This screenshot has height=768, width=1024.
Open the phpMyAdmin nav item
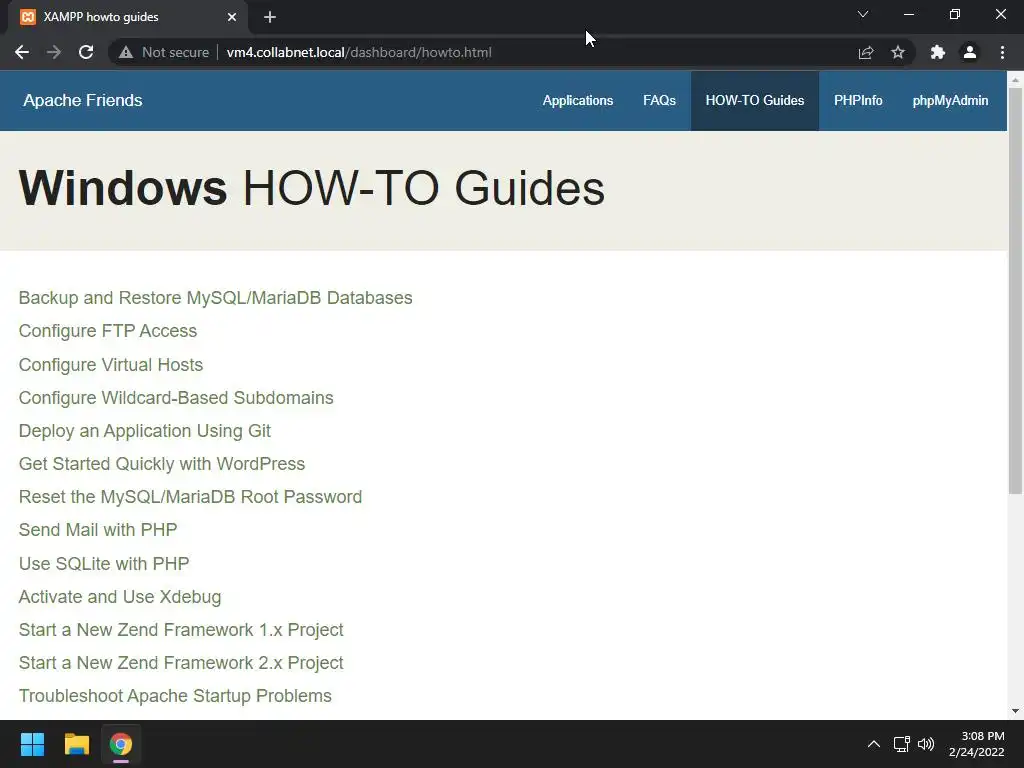[950, 101]
